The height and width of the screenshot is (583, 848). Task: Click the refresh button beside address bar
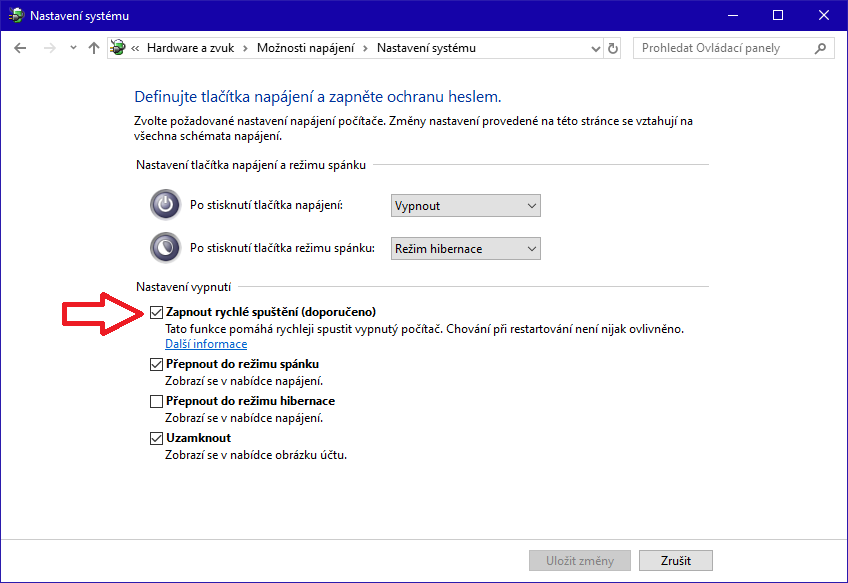tap(613, 48)
